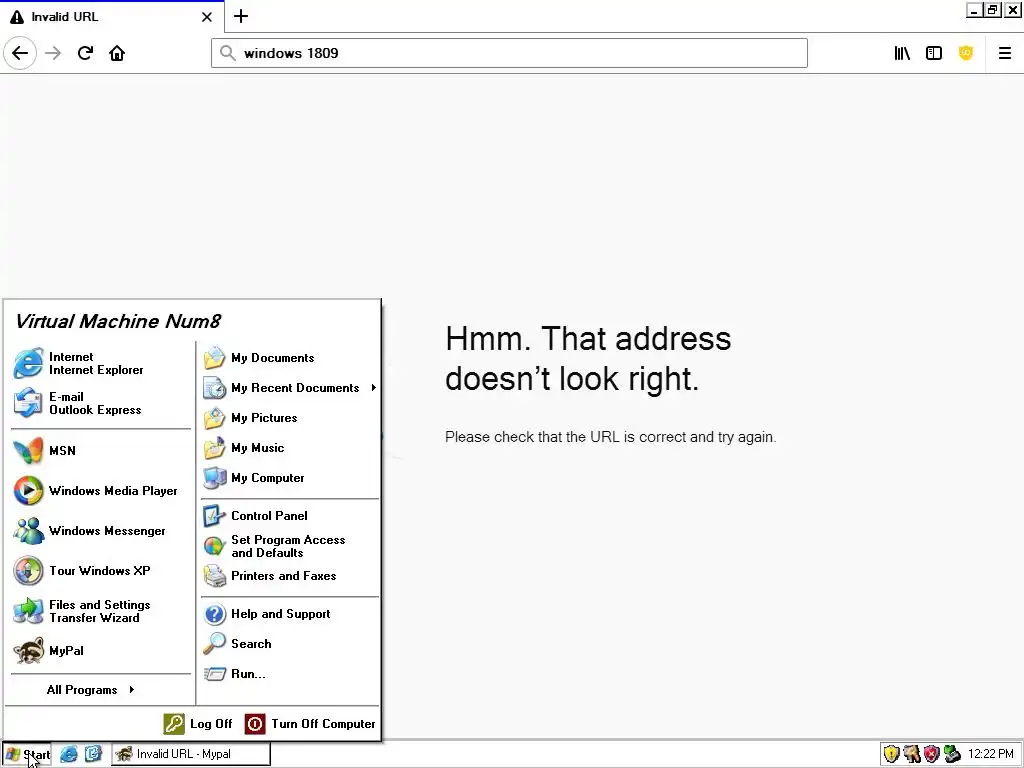The height and width of the screenshot is (768, 1024).
Task: Launch MSN from the Start menu
Action: (101, 451)
